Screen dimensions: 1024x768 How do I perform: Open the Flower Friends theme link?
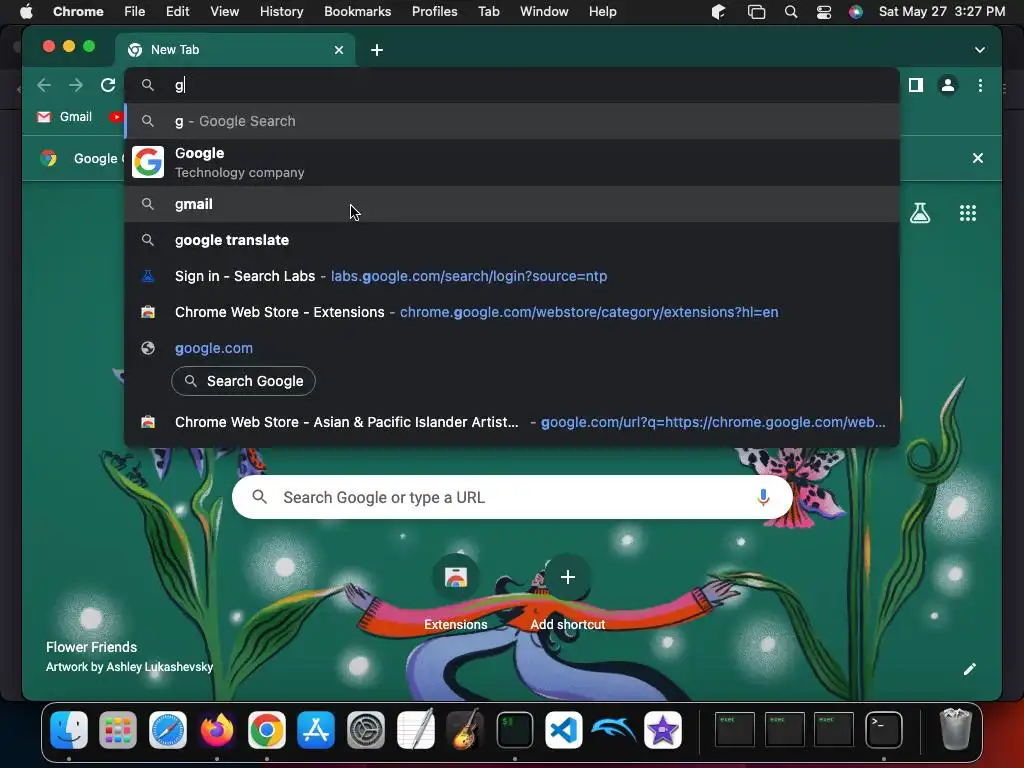[91, 647]
